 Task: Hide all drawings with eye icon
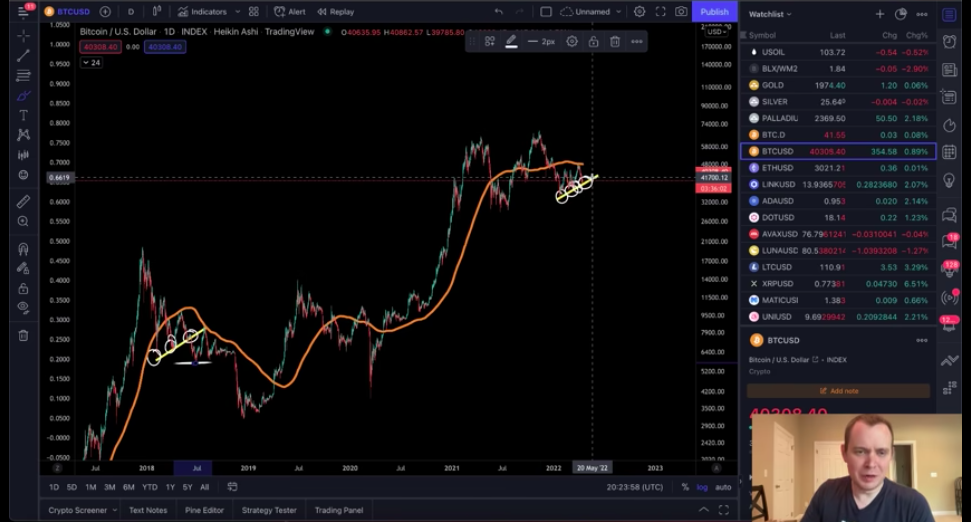tap(24, 308)
